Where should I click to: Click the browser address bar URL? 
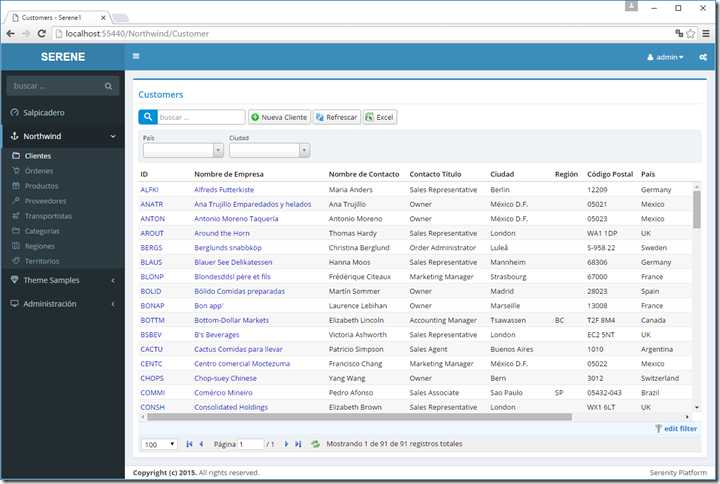pyautogui.click(x=137, y=34)
